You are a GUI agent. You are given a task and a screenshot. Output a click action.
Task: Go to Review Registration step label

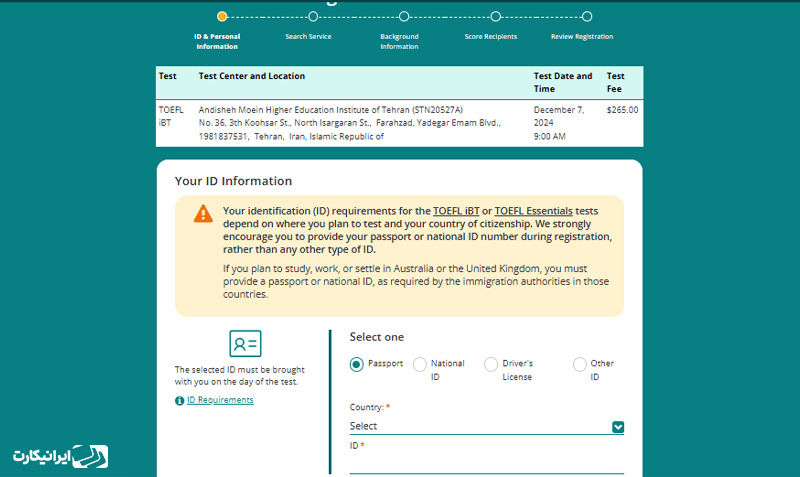click(x=582, y=36)
